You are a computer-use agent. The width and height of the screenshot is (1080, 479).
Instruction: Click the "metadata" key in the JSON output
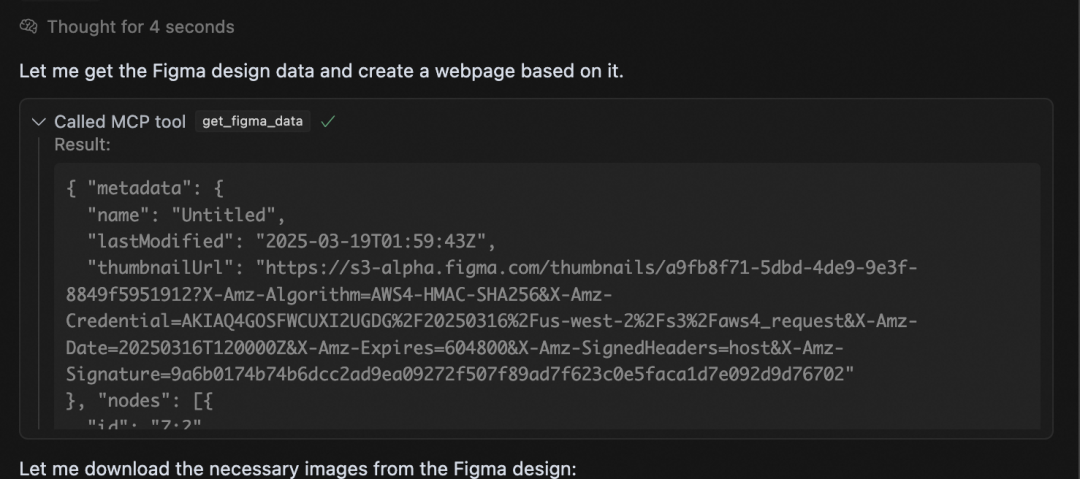tap(138, 189)
